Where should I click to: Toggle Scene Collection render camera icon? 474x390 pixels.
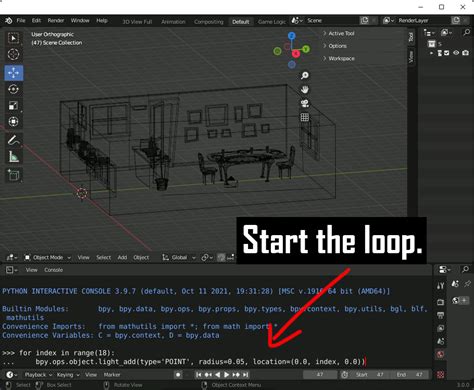pos(466,53)
